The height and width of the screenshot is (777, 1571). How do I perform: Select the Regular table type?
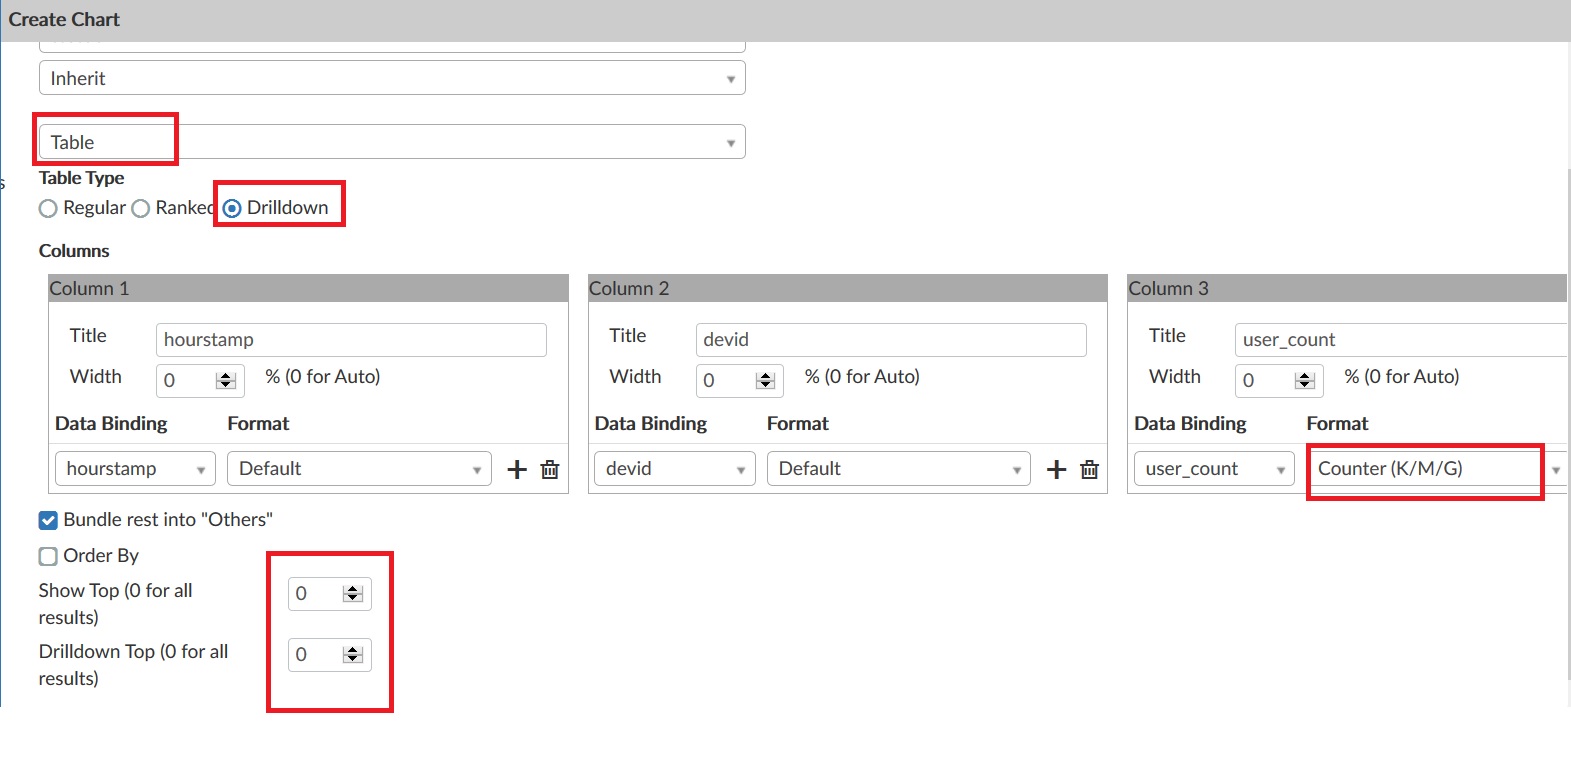(x=48, y=208)
